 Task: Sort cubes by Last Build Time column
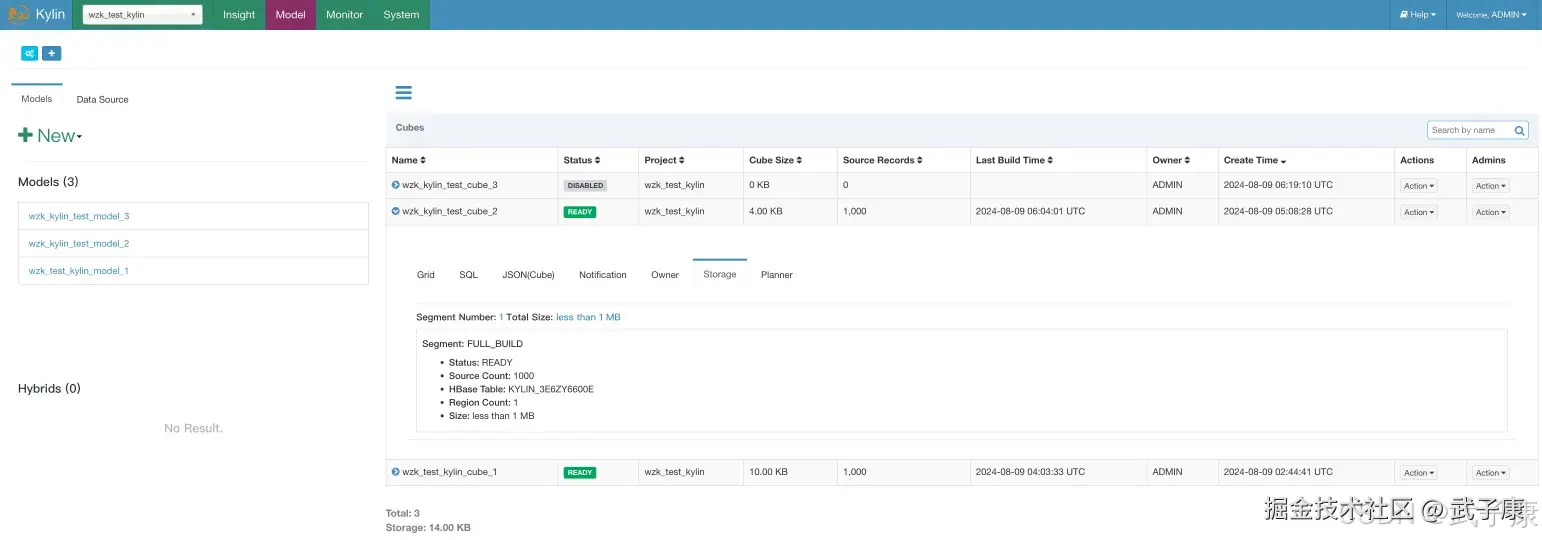click(1015, 160)
